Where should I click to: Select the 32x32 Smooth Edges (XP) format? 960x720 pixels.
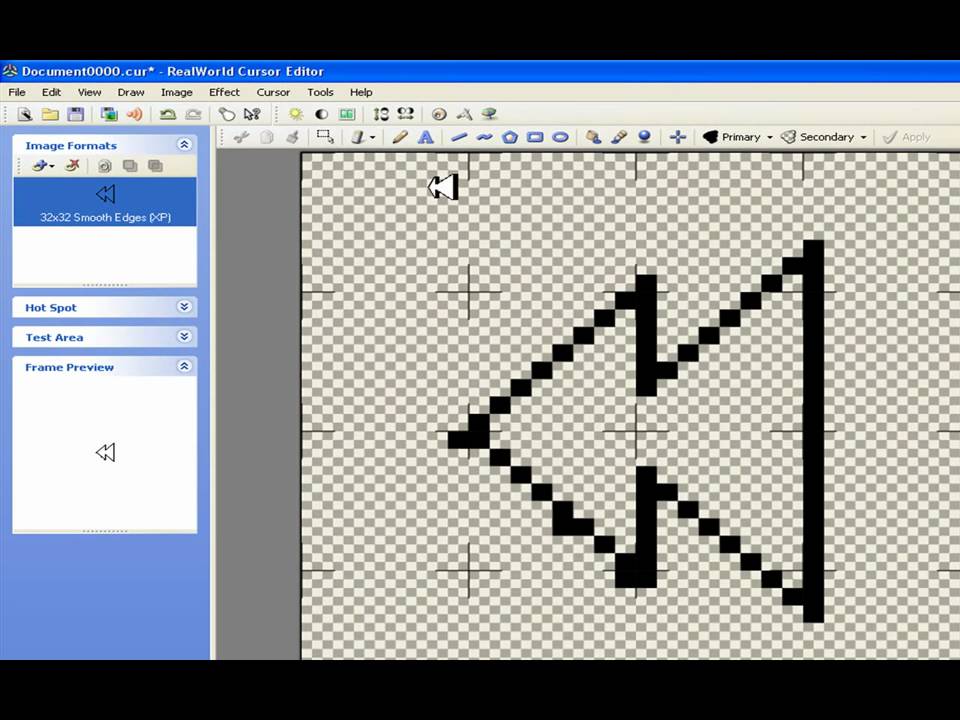point(105,202)
